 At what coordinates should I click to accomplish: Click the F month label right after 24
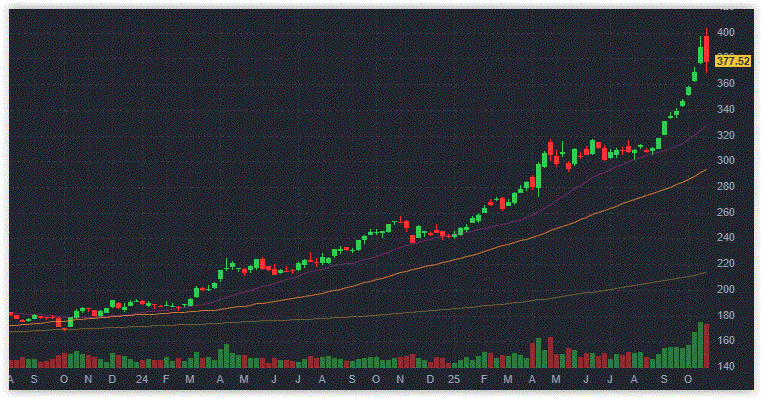[166, 380]
